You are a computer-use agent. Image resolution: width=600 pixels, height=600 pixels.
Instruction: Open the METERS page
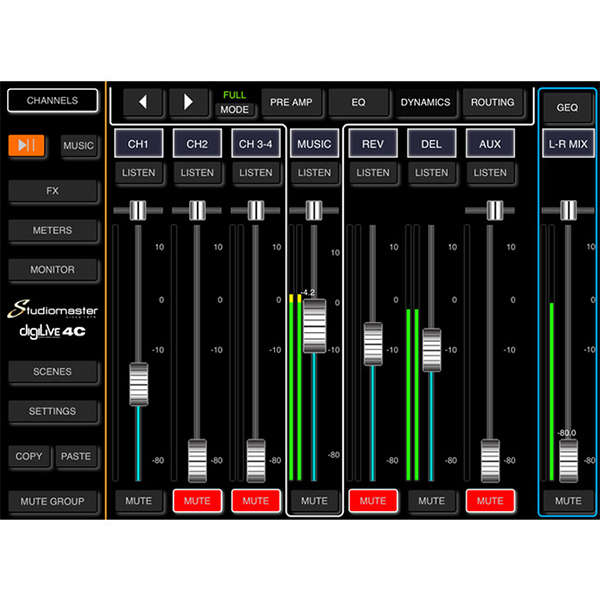coord(52,230)
